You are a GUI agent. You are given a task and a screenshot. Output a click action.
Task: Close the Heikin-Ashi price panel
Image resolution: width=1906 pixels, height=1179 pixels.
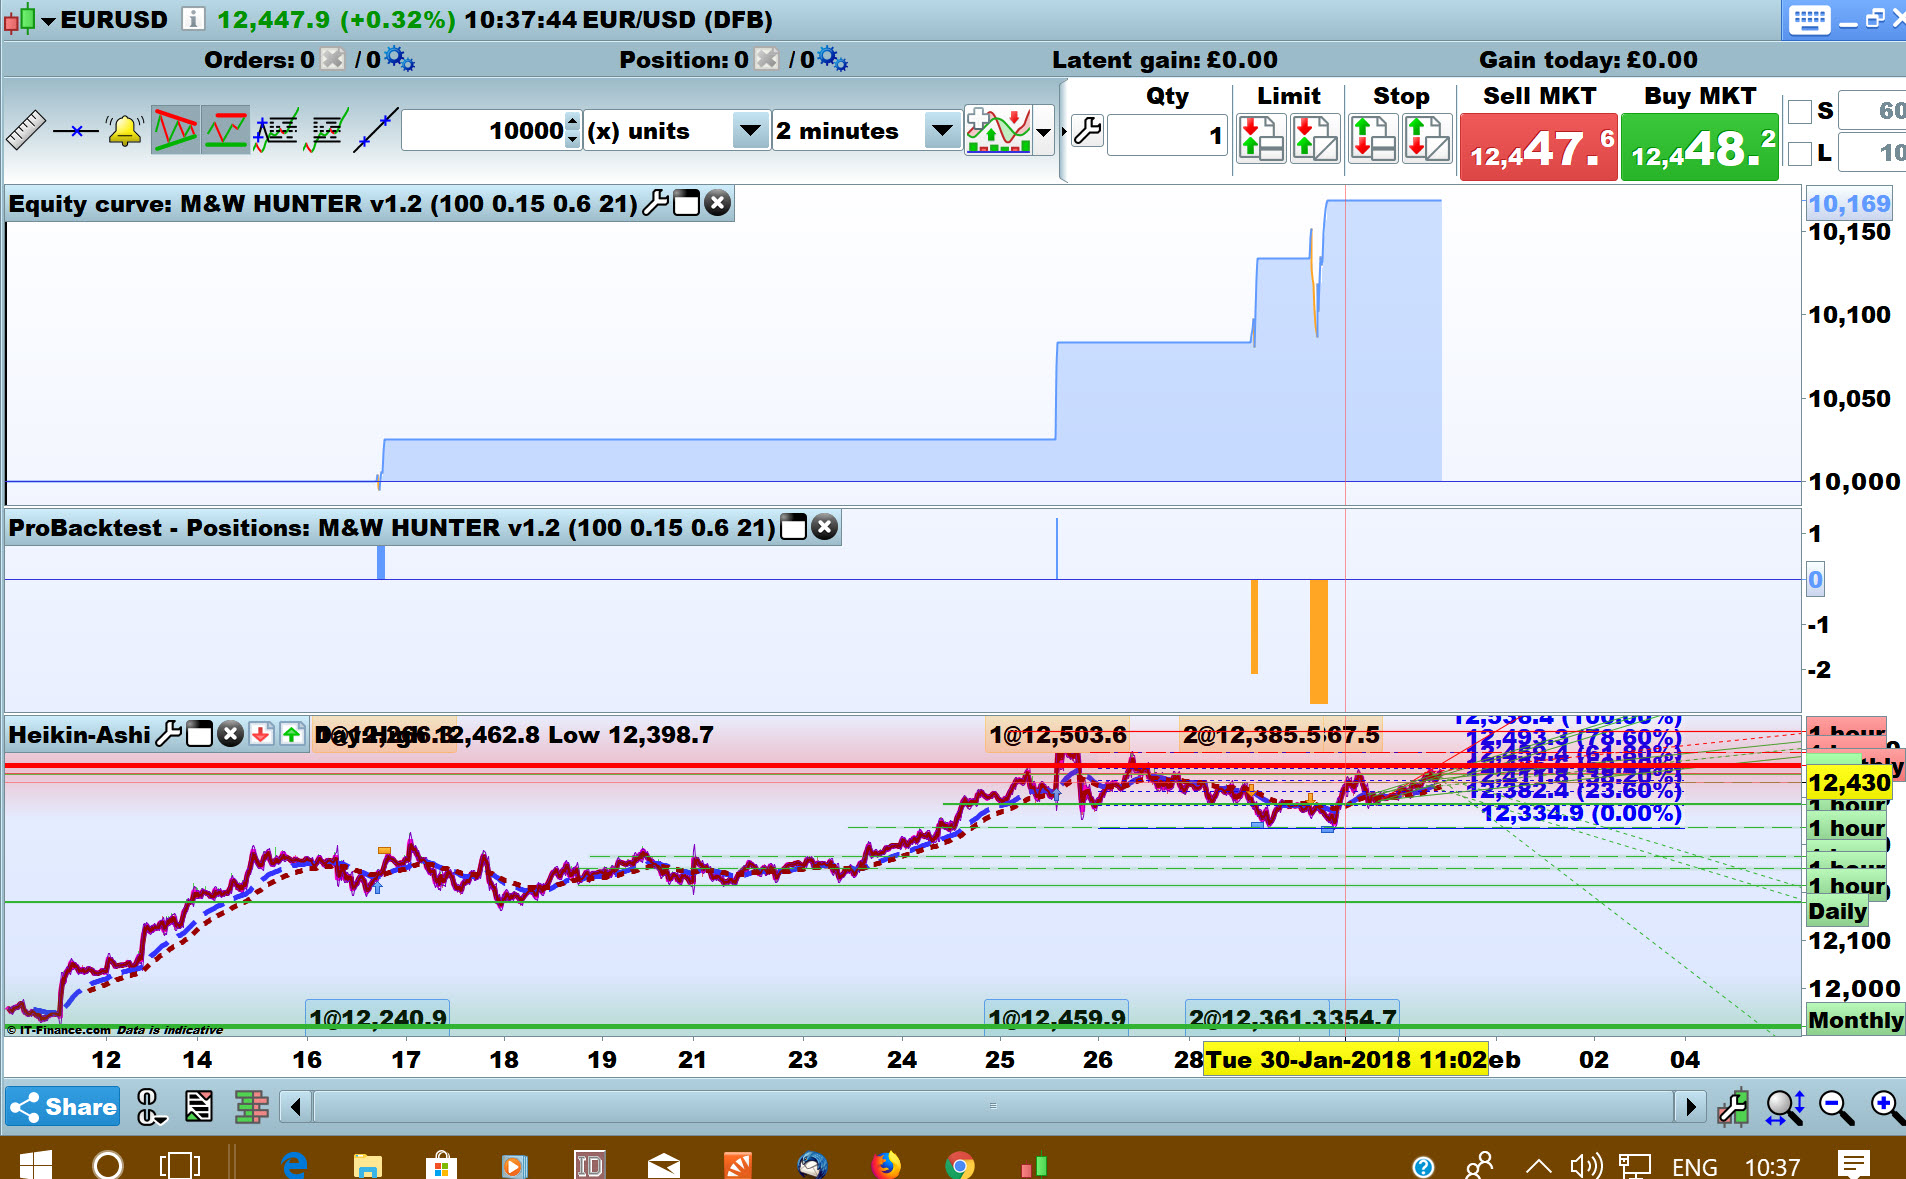(230, 734)
